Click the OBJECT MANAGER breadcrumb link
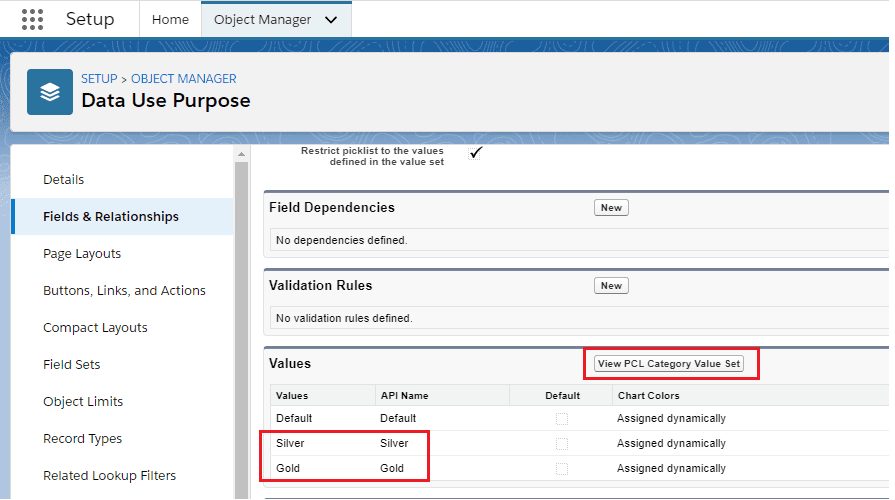 [x=184, y=79]
